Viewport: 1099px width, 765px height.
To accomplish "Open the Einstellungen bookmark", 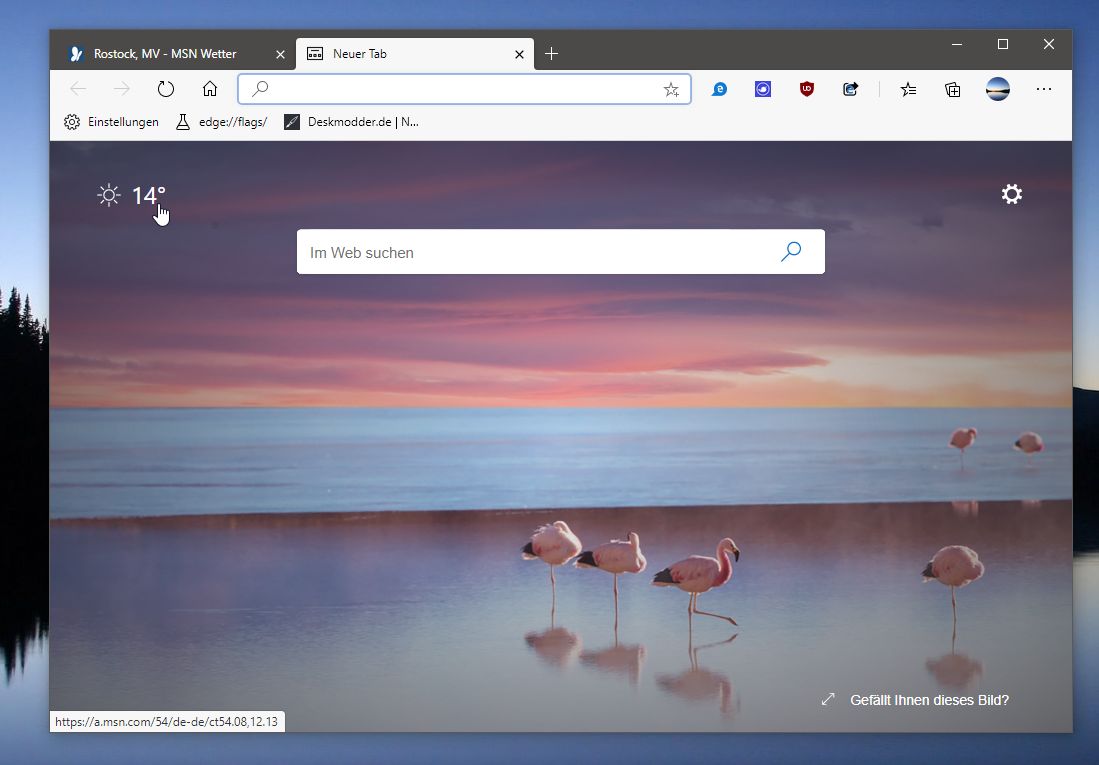I will click(111, 122).
